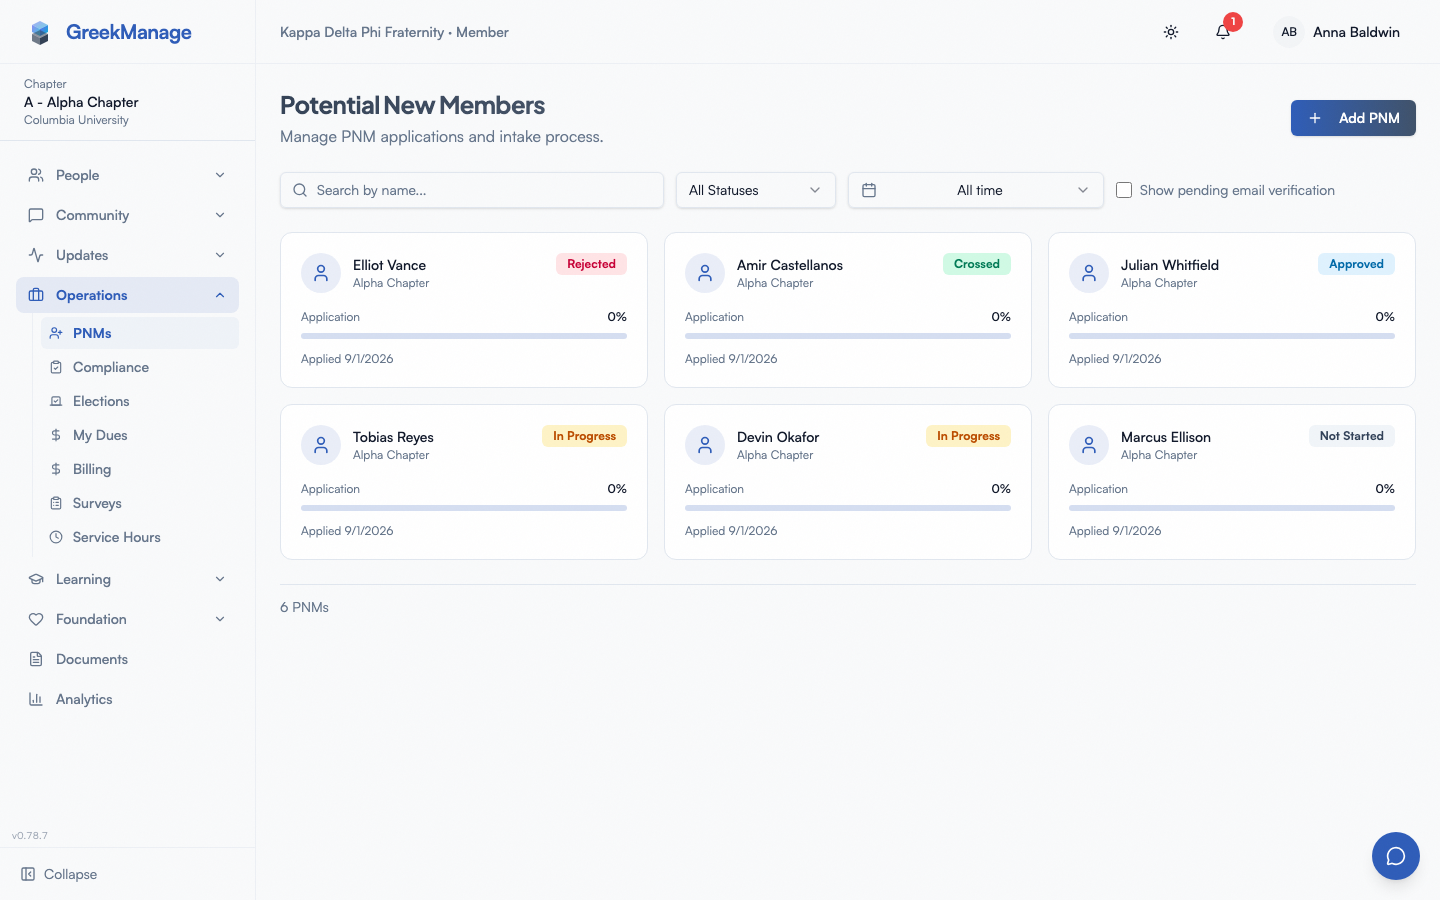Open the chat support bubble icon
The width and height of the screenshot is (1440, 900).
pyautogui.click(x=1396, y=856)
